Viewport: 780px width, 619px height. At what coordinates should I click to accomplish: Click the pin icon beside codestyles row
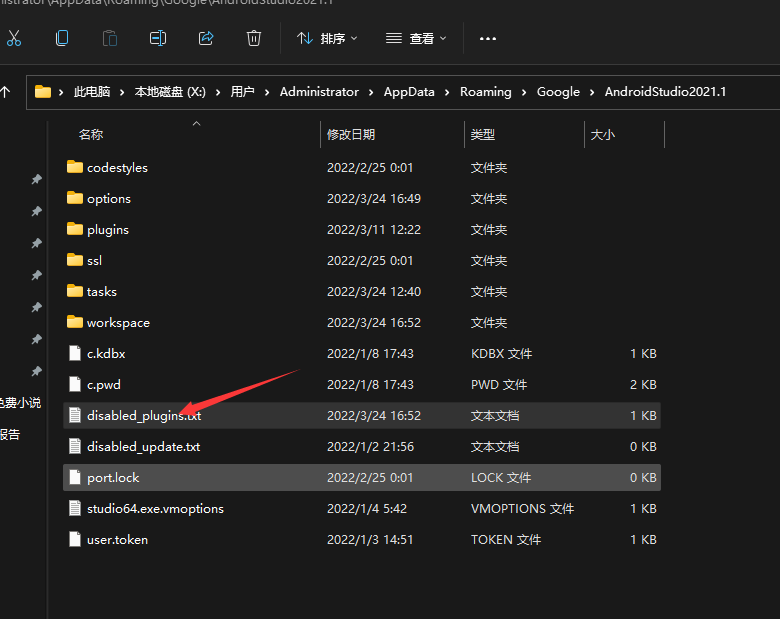click(37, 179)
